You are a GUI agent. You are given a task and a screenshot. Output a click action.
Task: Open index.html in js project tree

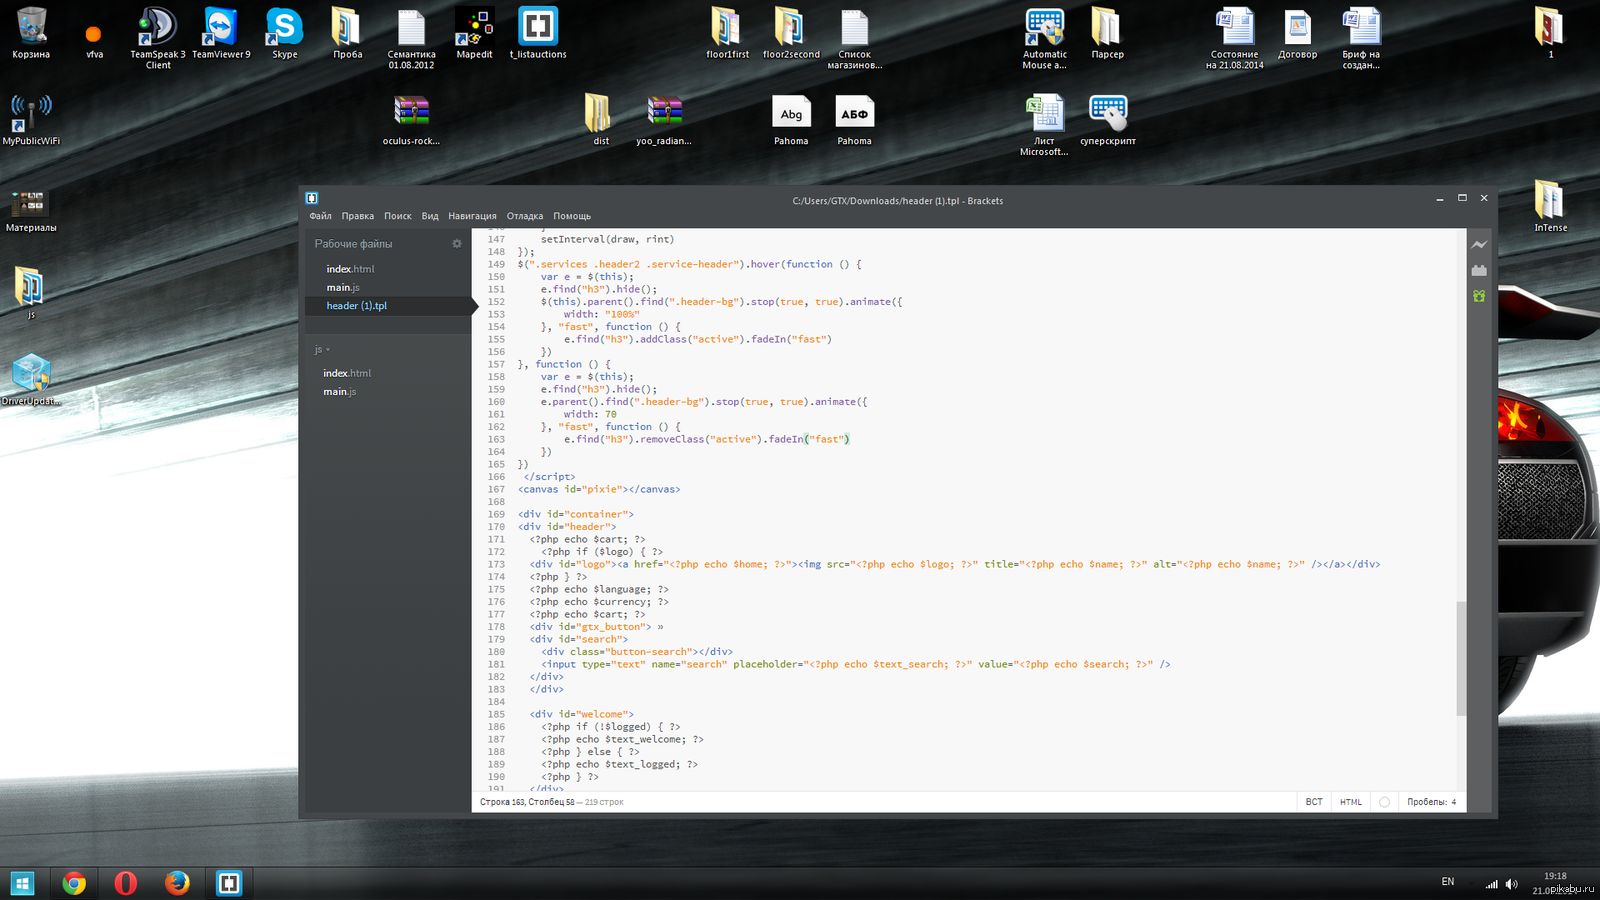pyautogui.click(x=347, y=373)
